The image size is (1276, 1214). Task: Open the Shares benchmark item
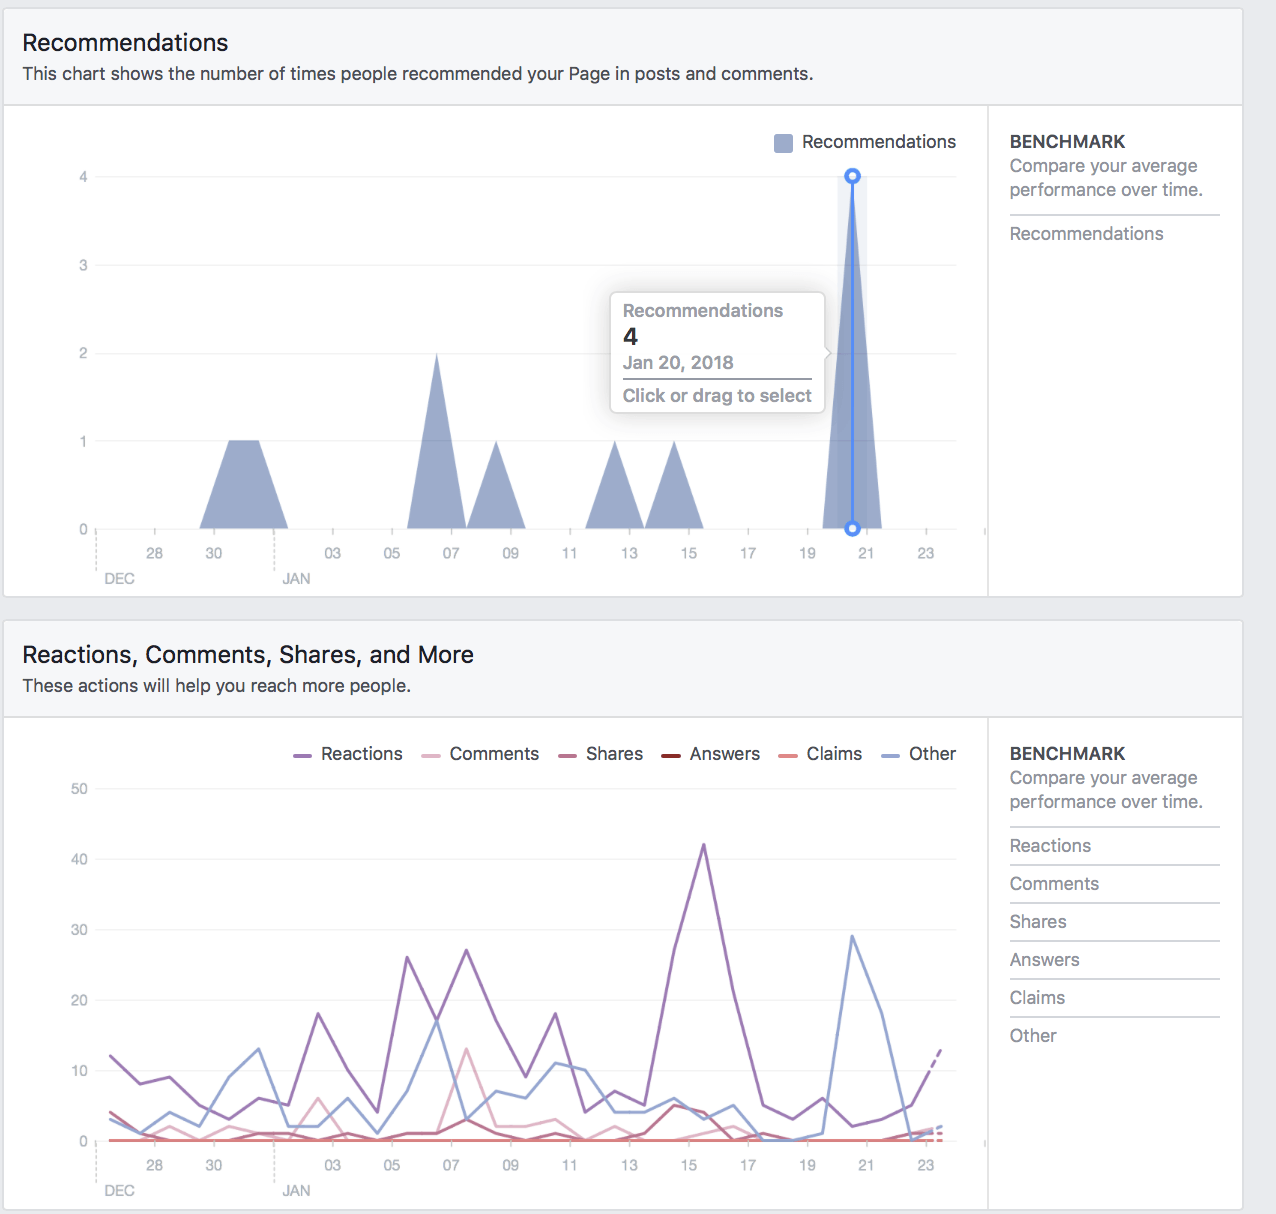click(x=1037, y=921)
